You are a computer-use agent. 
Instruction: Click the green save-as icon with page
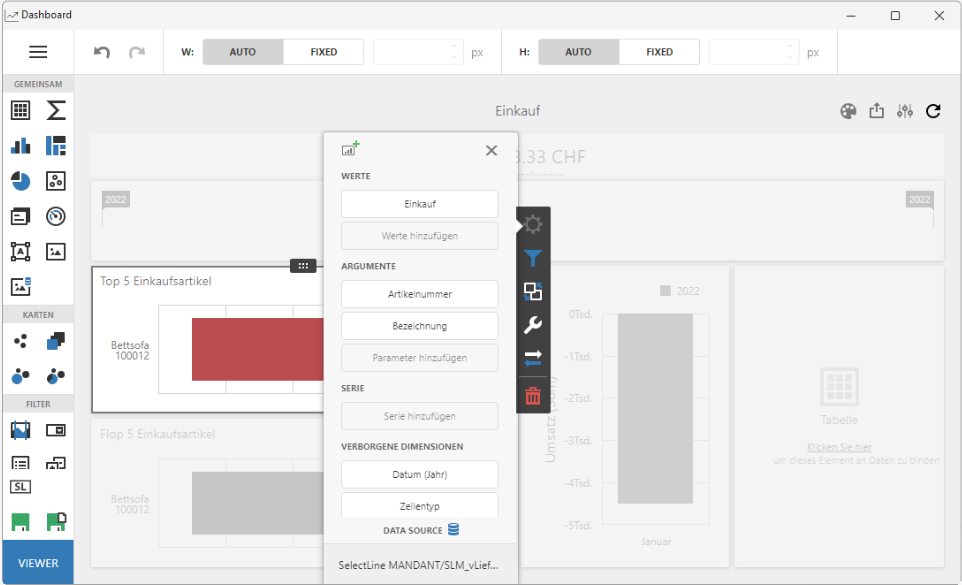[x=56, y=522]
